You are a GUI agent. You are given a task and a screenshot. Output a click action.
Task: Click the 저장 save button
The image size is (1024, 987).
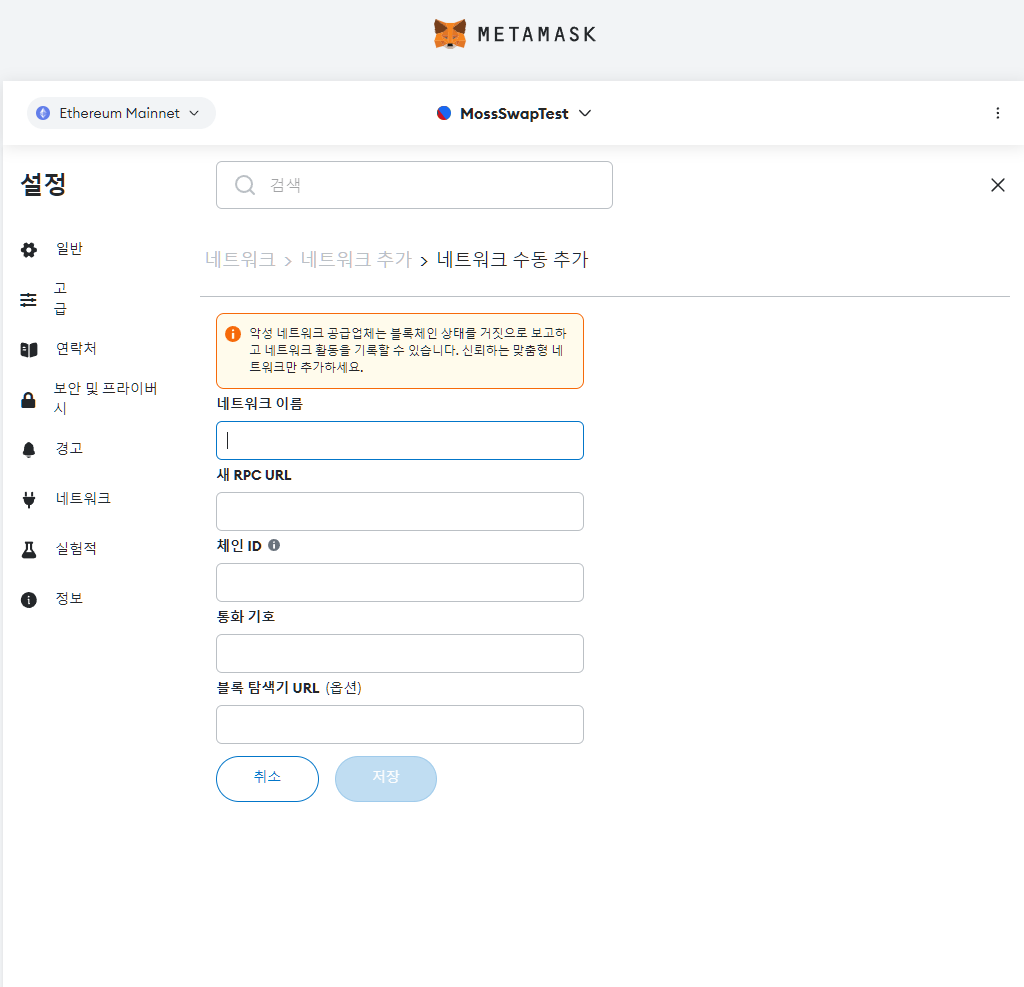tap(385, 779)
